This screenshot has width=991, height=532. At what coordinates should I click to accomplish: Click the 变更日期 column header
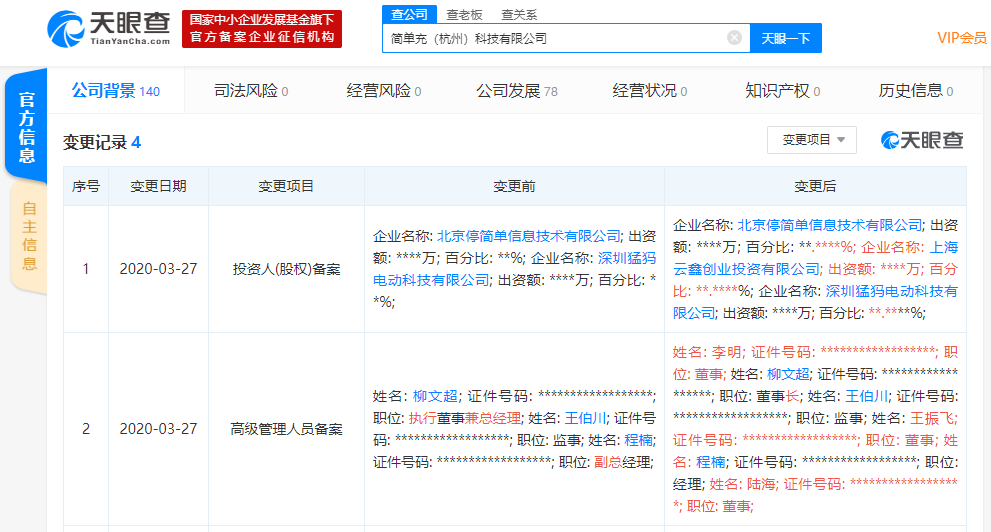(159, 186)
